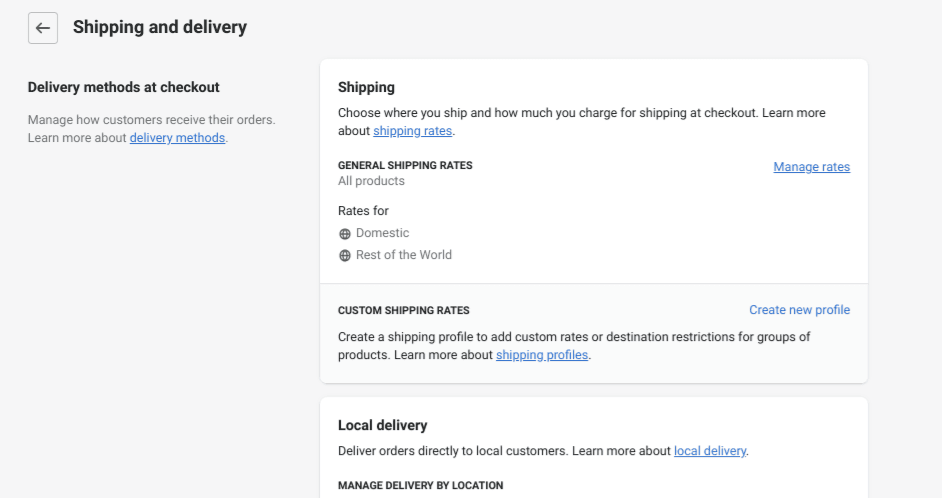Screen dimensions: 942x498
Task: Click the Shipping card heading
Action: tap(366, 88)
